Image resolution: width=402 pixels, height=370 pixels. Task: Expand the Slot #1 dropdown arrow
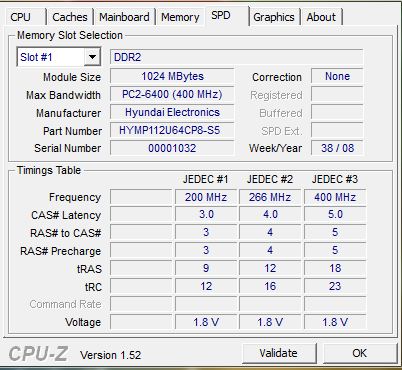(92, 57)
